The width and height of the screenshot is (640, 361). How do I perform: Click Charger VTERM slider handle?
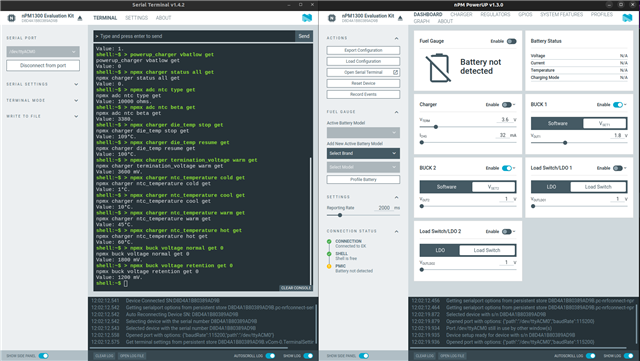pos(436,127)
